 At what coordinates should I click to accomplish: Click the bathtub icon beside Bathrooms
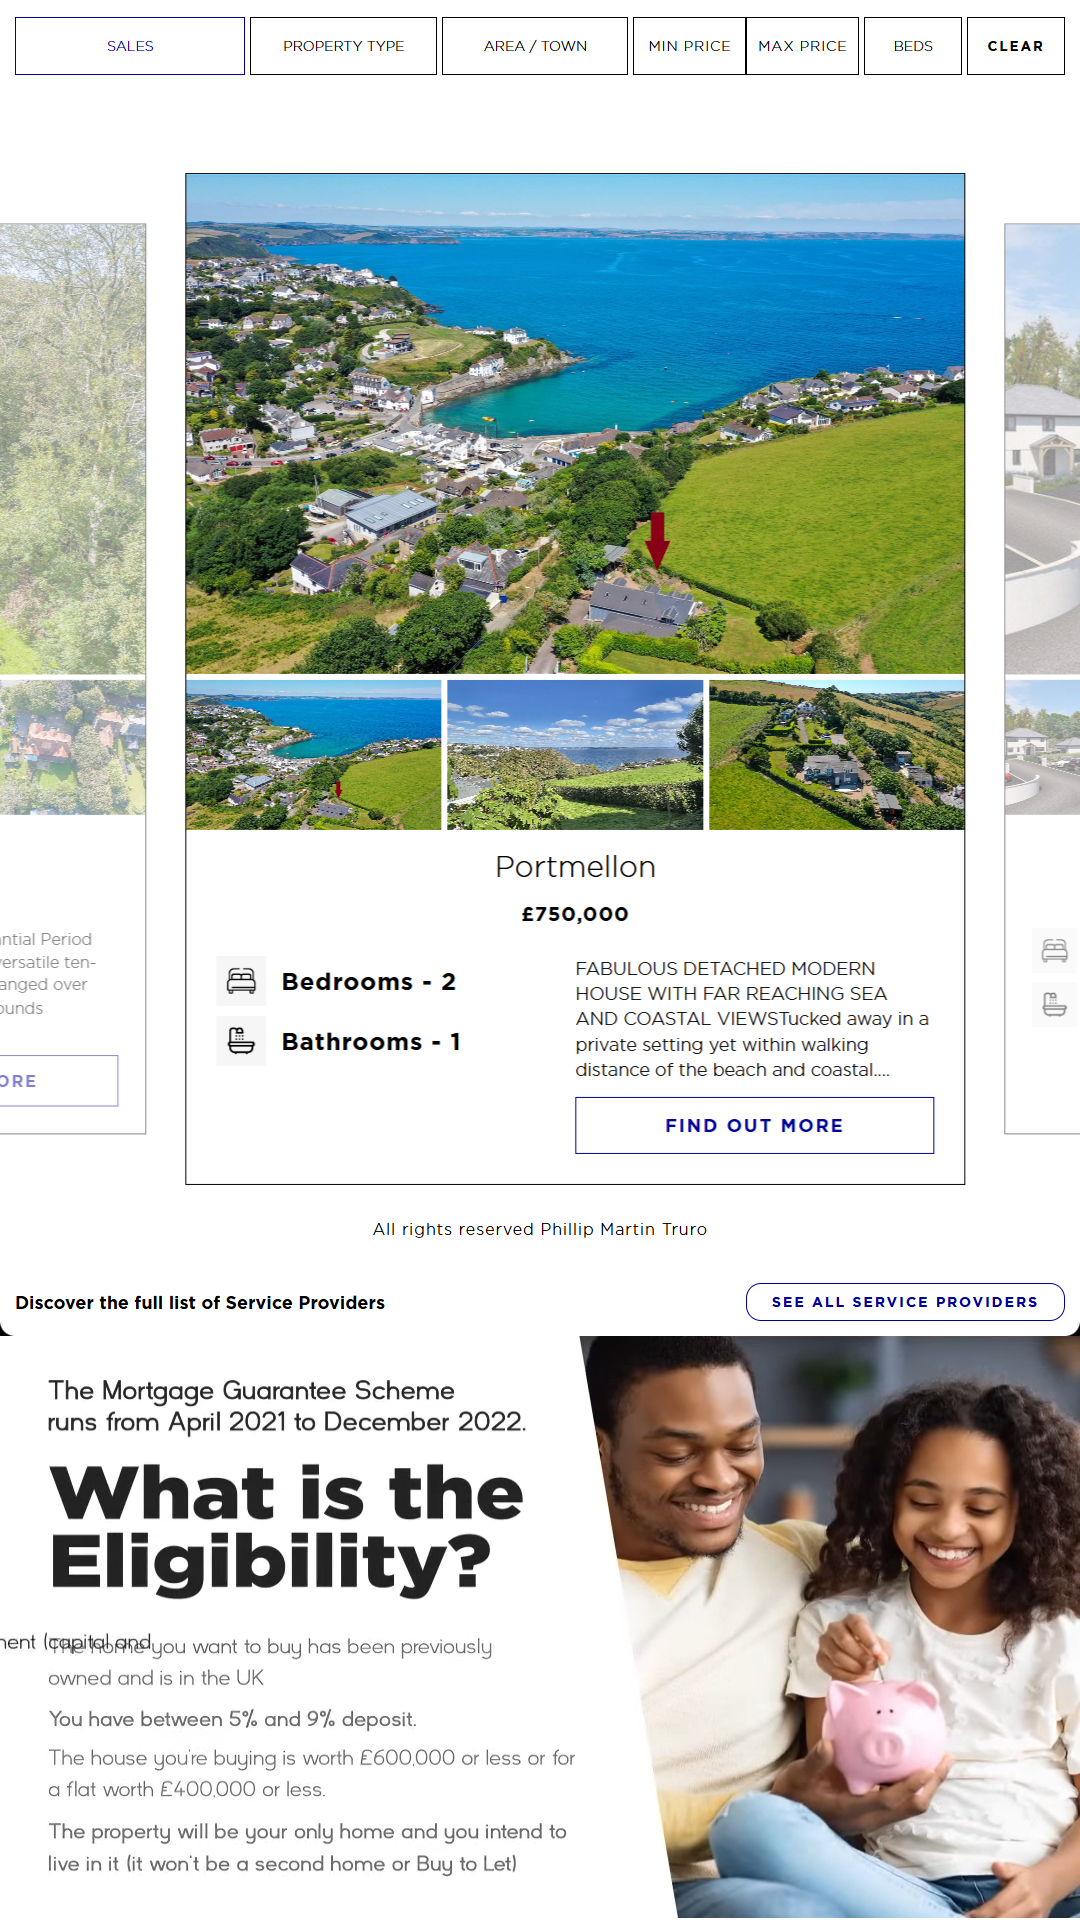[241, 1041]
